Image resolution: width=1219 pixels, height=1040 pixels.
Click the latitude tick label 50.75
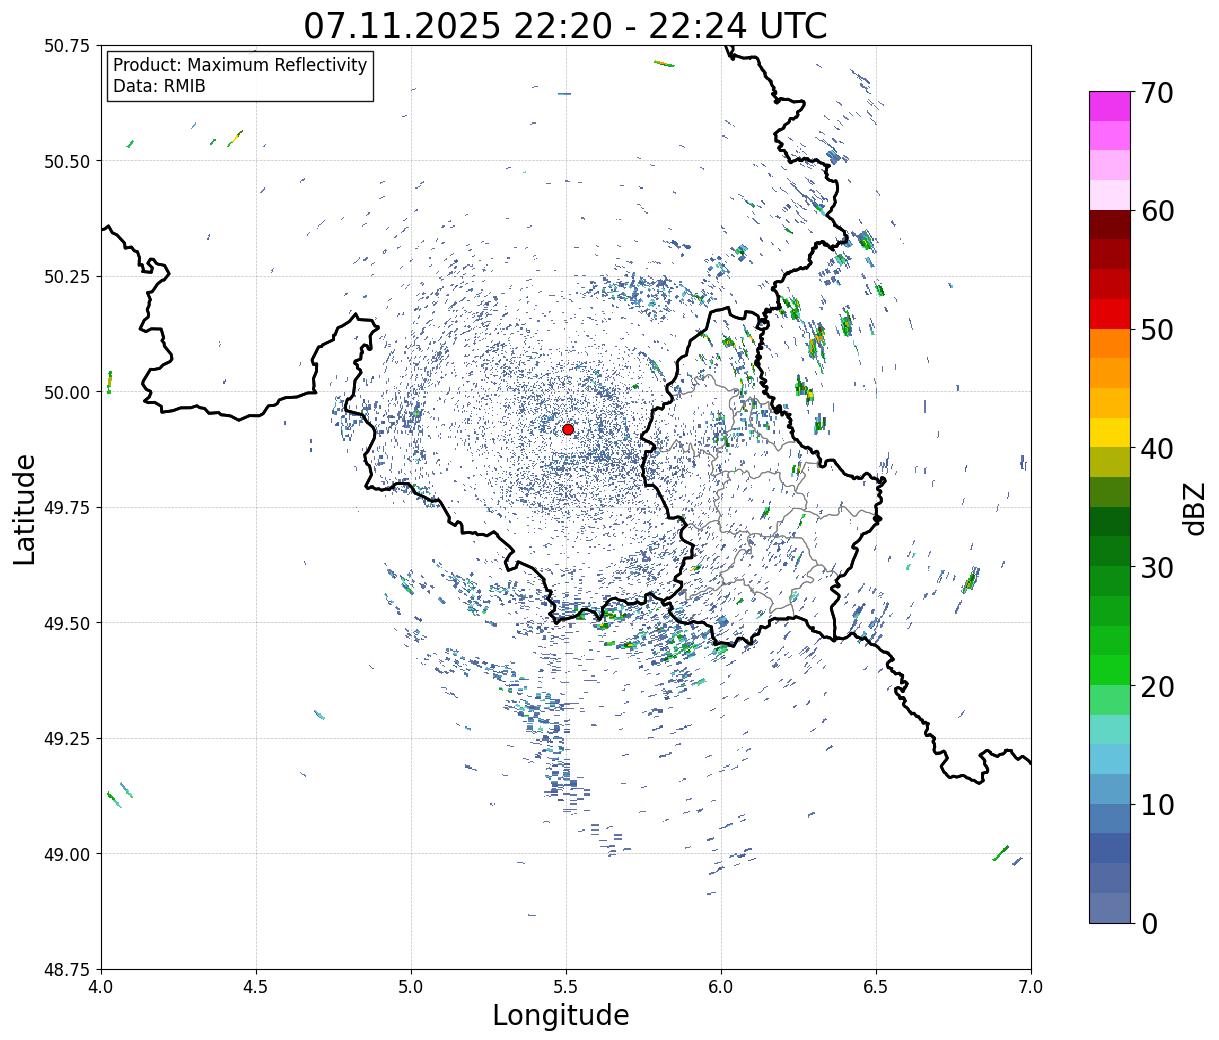click(67, 46)
